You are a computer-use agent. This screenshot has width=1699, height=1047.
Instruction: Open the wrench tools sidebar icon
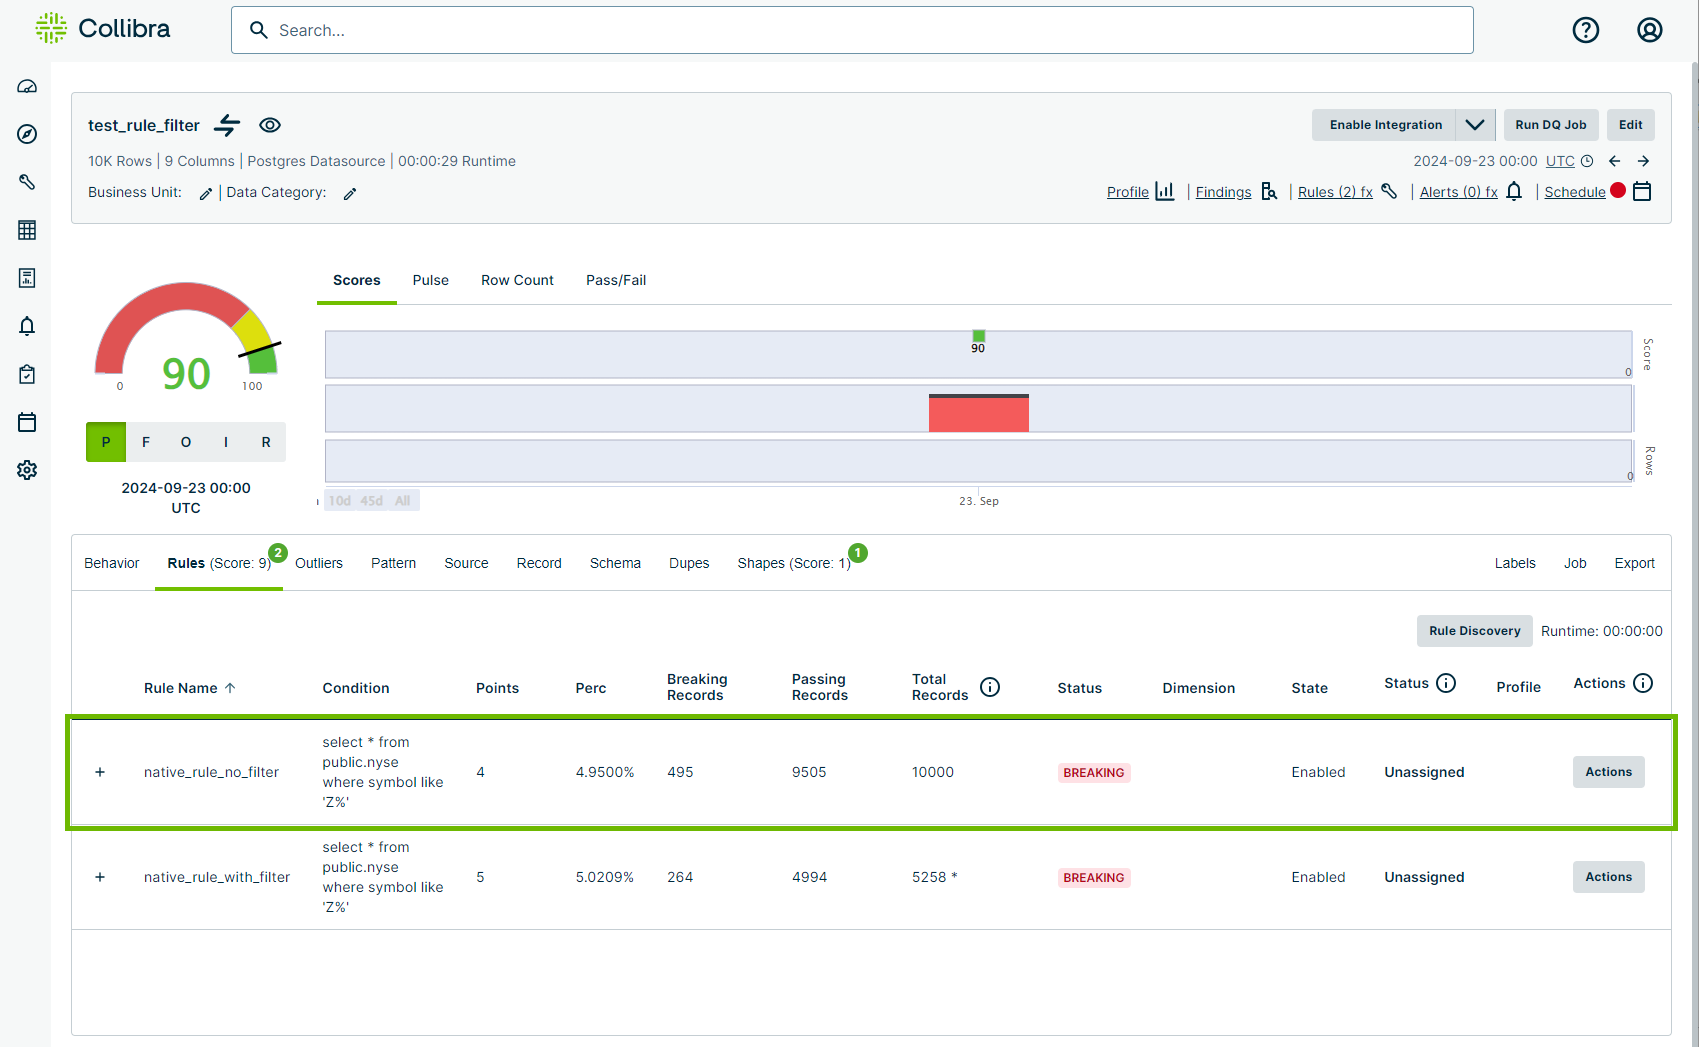[x=27, y=182]
